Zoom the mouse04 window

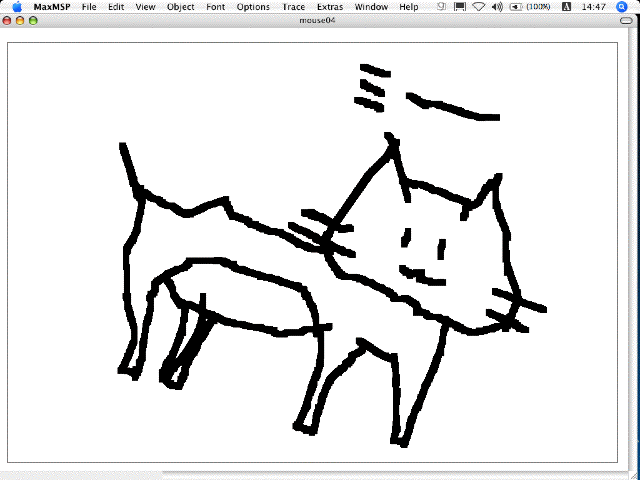pyautogui.click(x=33, y=20)
